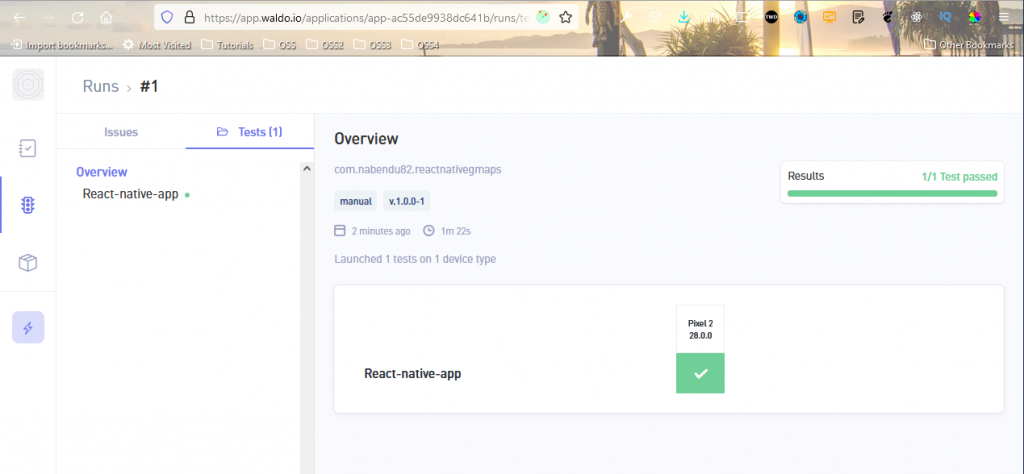The width and height of the screenshot is (1024, 474).
Task: Open the wrench developer tools icon
Action: click(625, 18)
